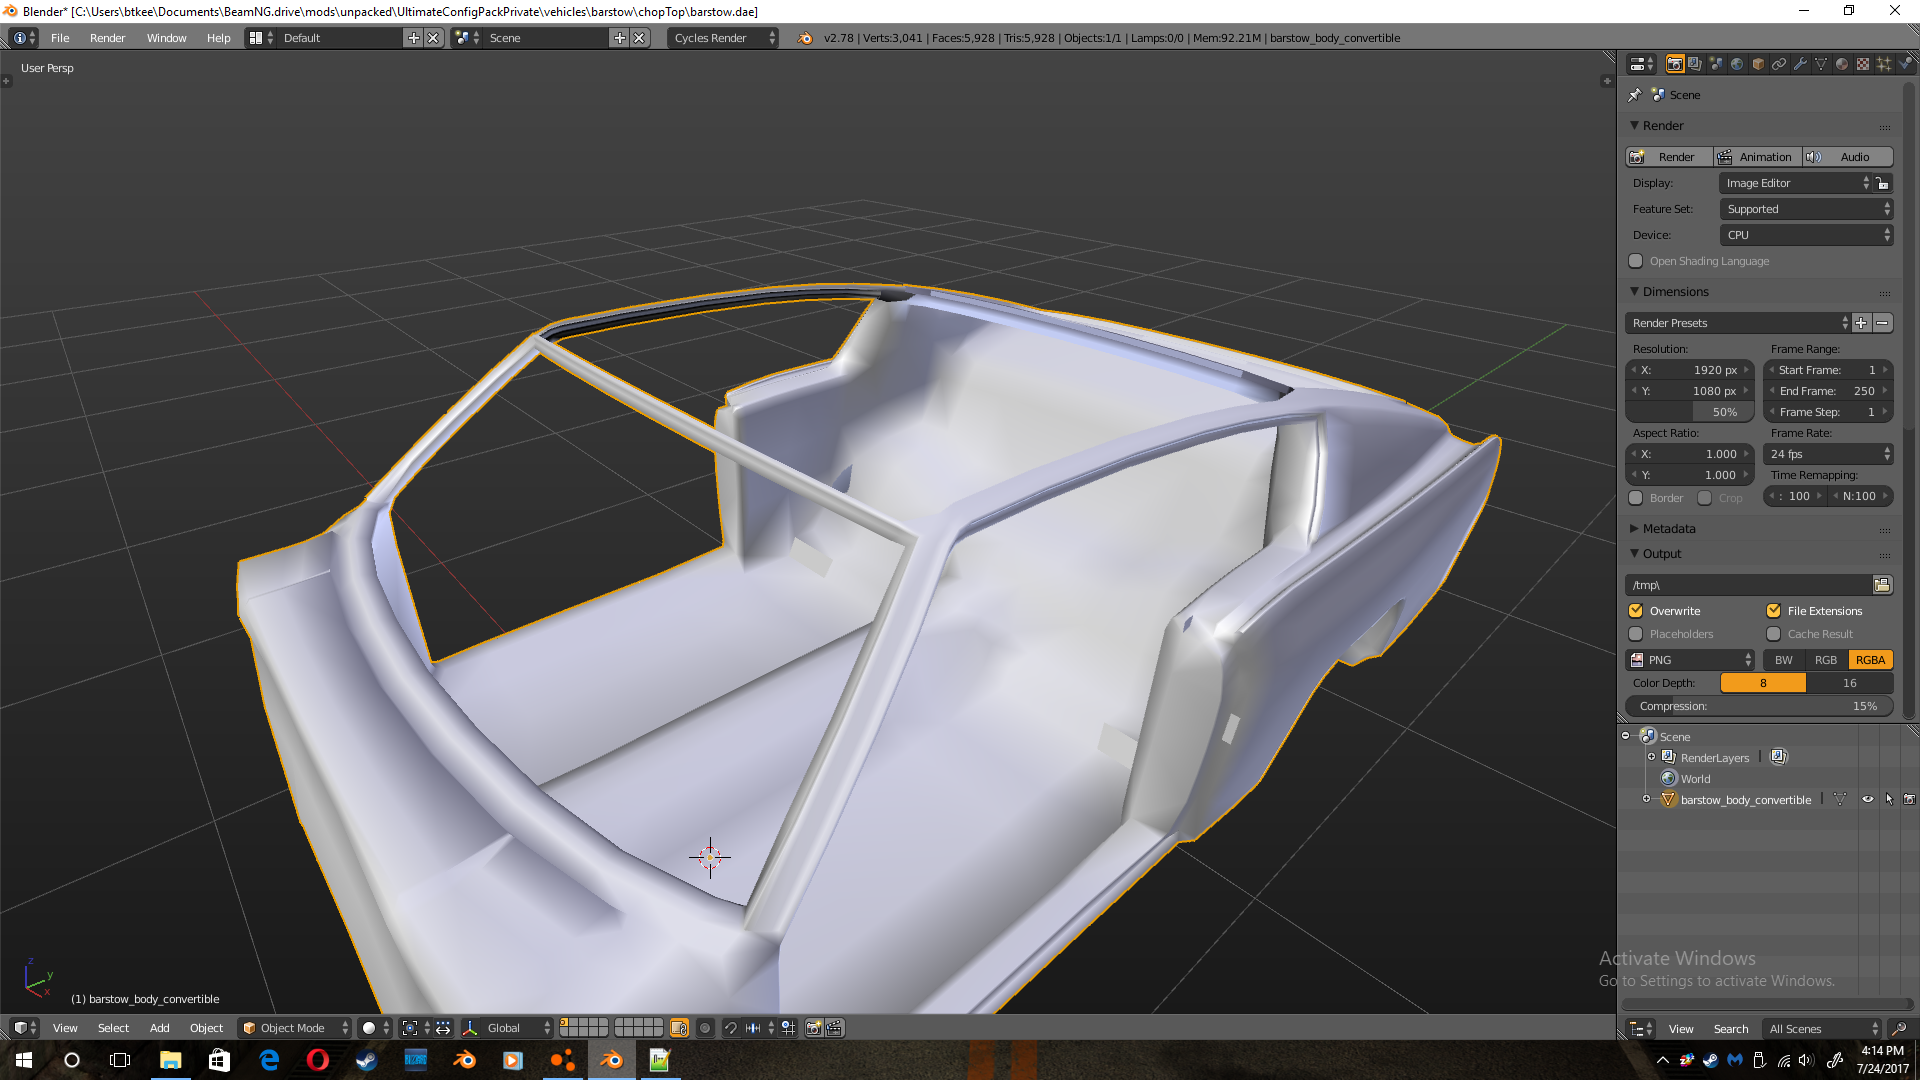Click the Render image button
This screenshot has width=1920, height=1080.
1669,157
